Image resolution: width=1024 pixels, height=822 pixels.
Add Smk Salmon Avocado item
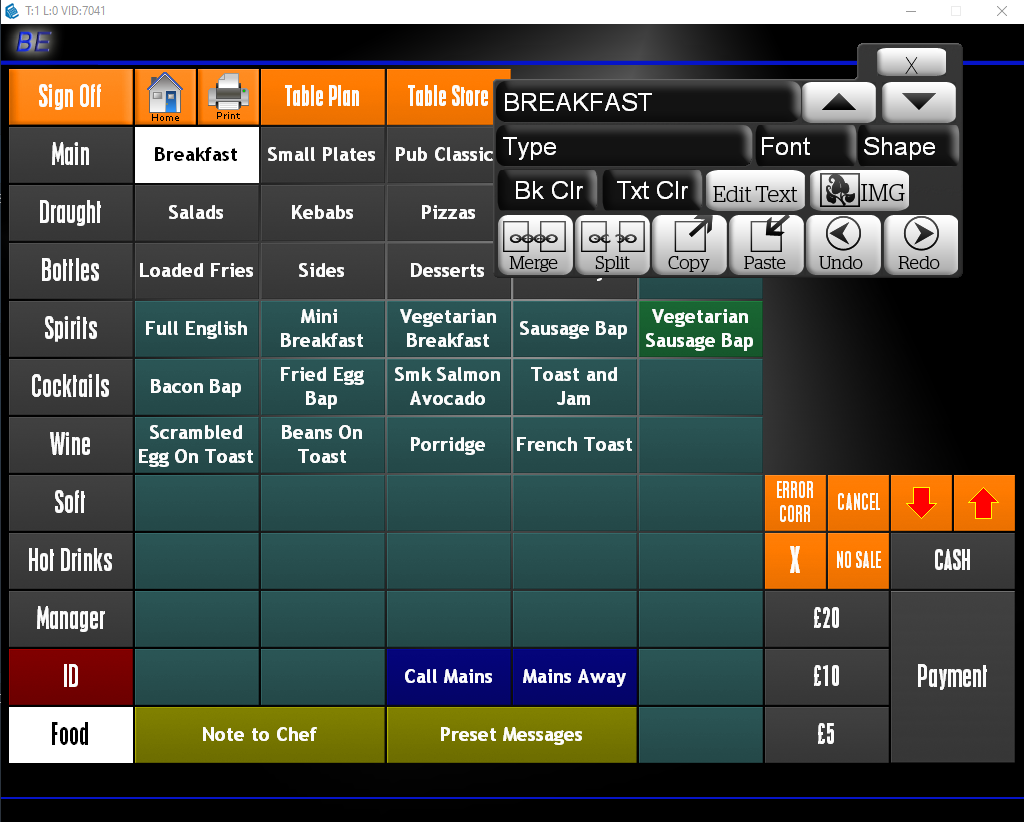click(448, 387)
